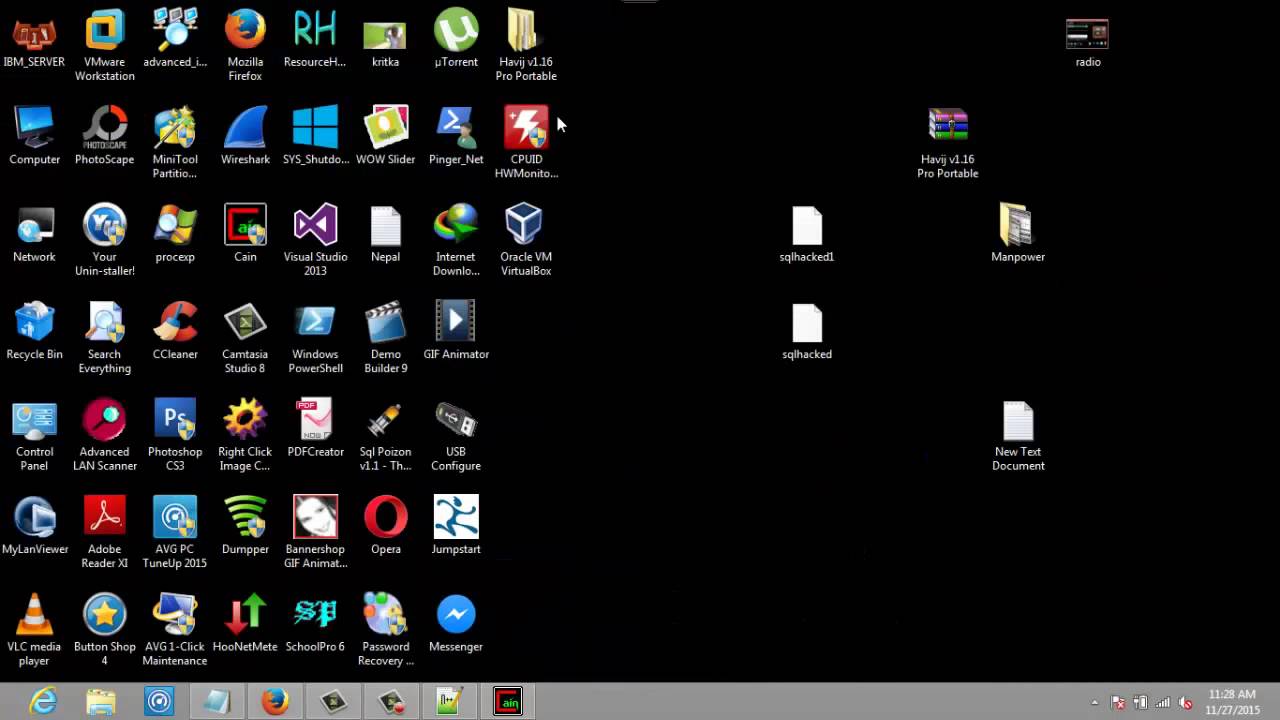Open the IBM_SERVER desktop shortcut
Screen dimensions: 1280x720
pyautogui.click(x=34, y=40)
